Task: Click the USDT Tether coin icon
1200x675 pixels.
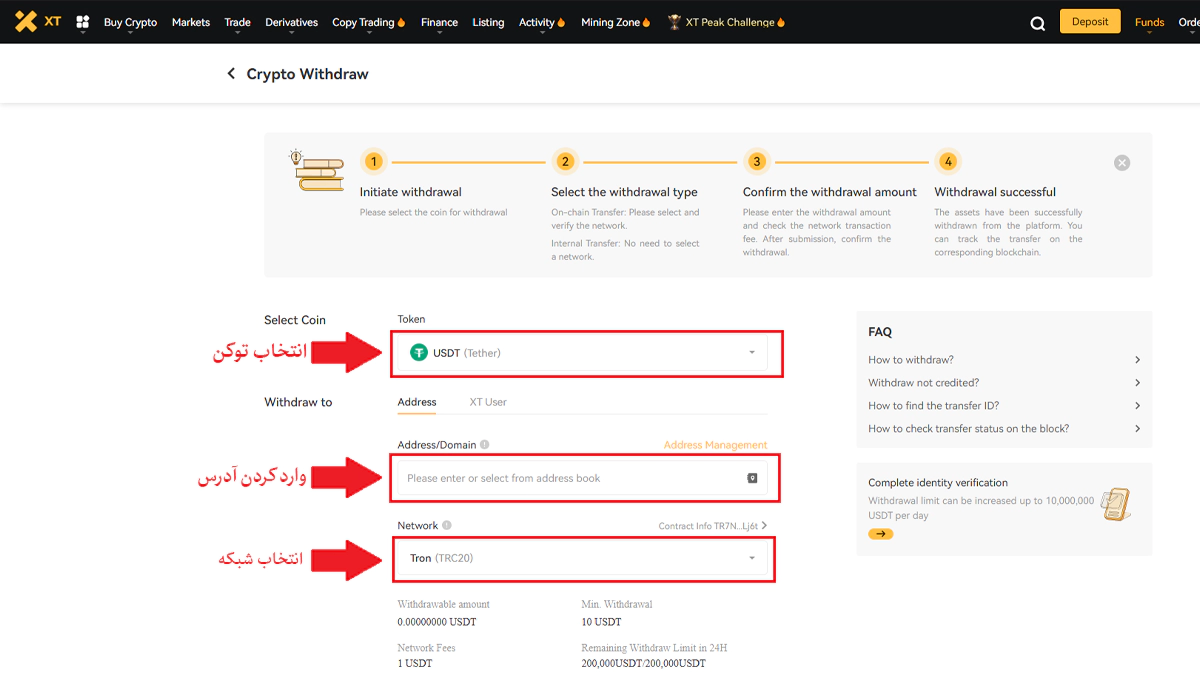Action: [x=419, y=353]
